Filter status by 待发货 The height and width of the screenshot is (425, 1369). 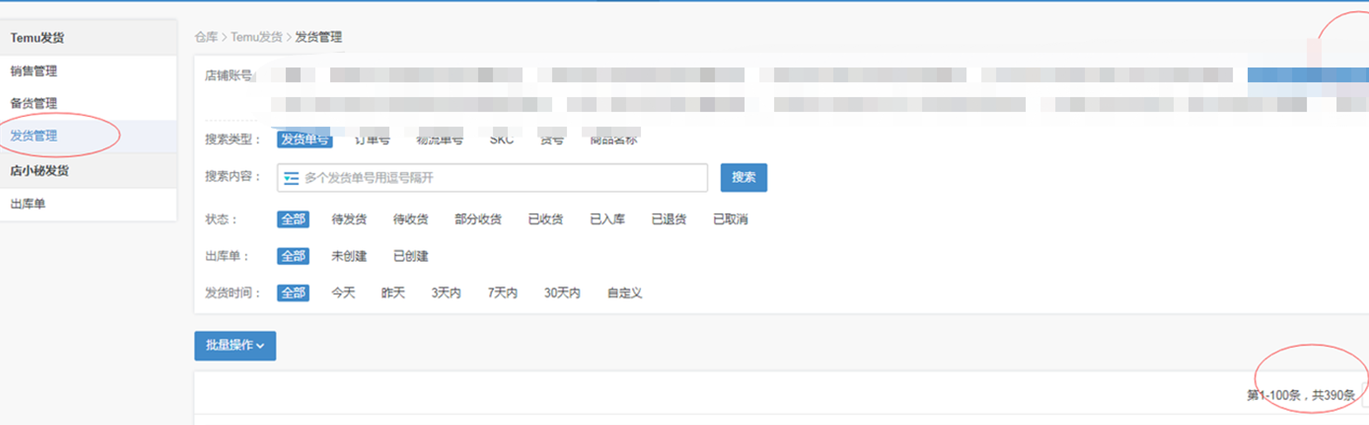coord(349,219)
